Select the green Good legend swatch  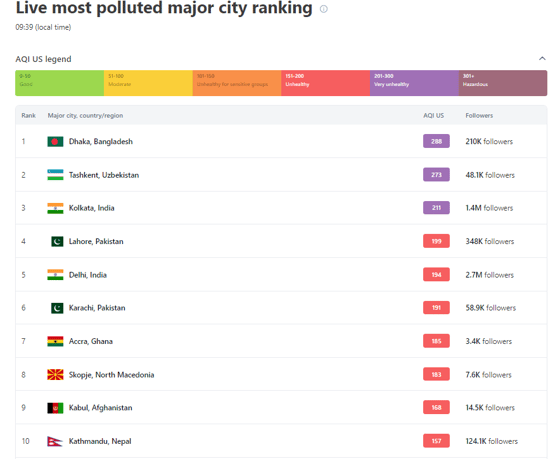click(x=60, y=83)
